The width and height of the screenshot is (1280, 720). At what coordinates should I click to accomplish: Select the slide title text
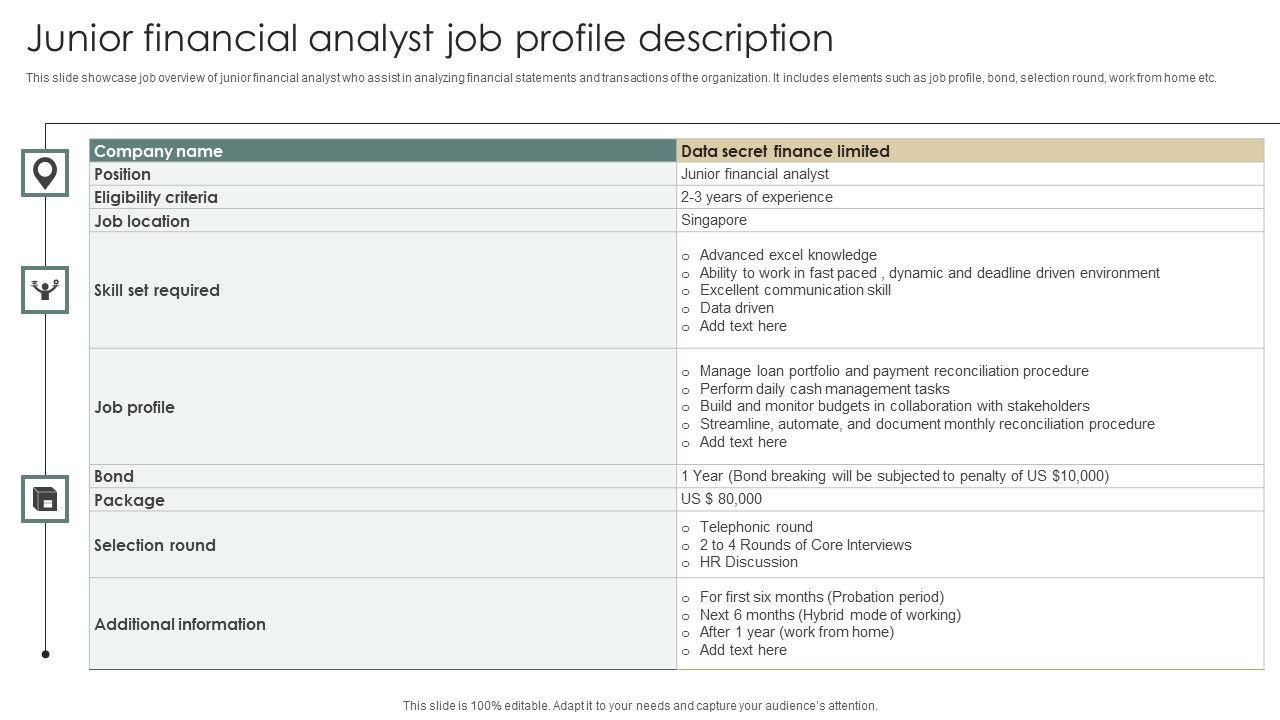[430, 39]
